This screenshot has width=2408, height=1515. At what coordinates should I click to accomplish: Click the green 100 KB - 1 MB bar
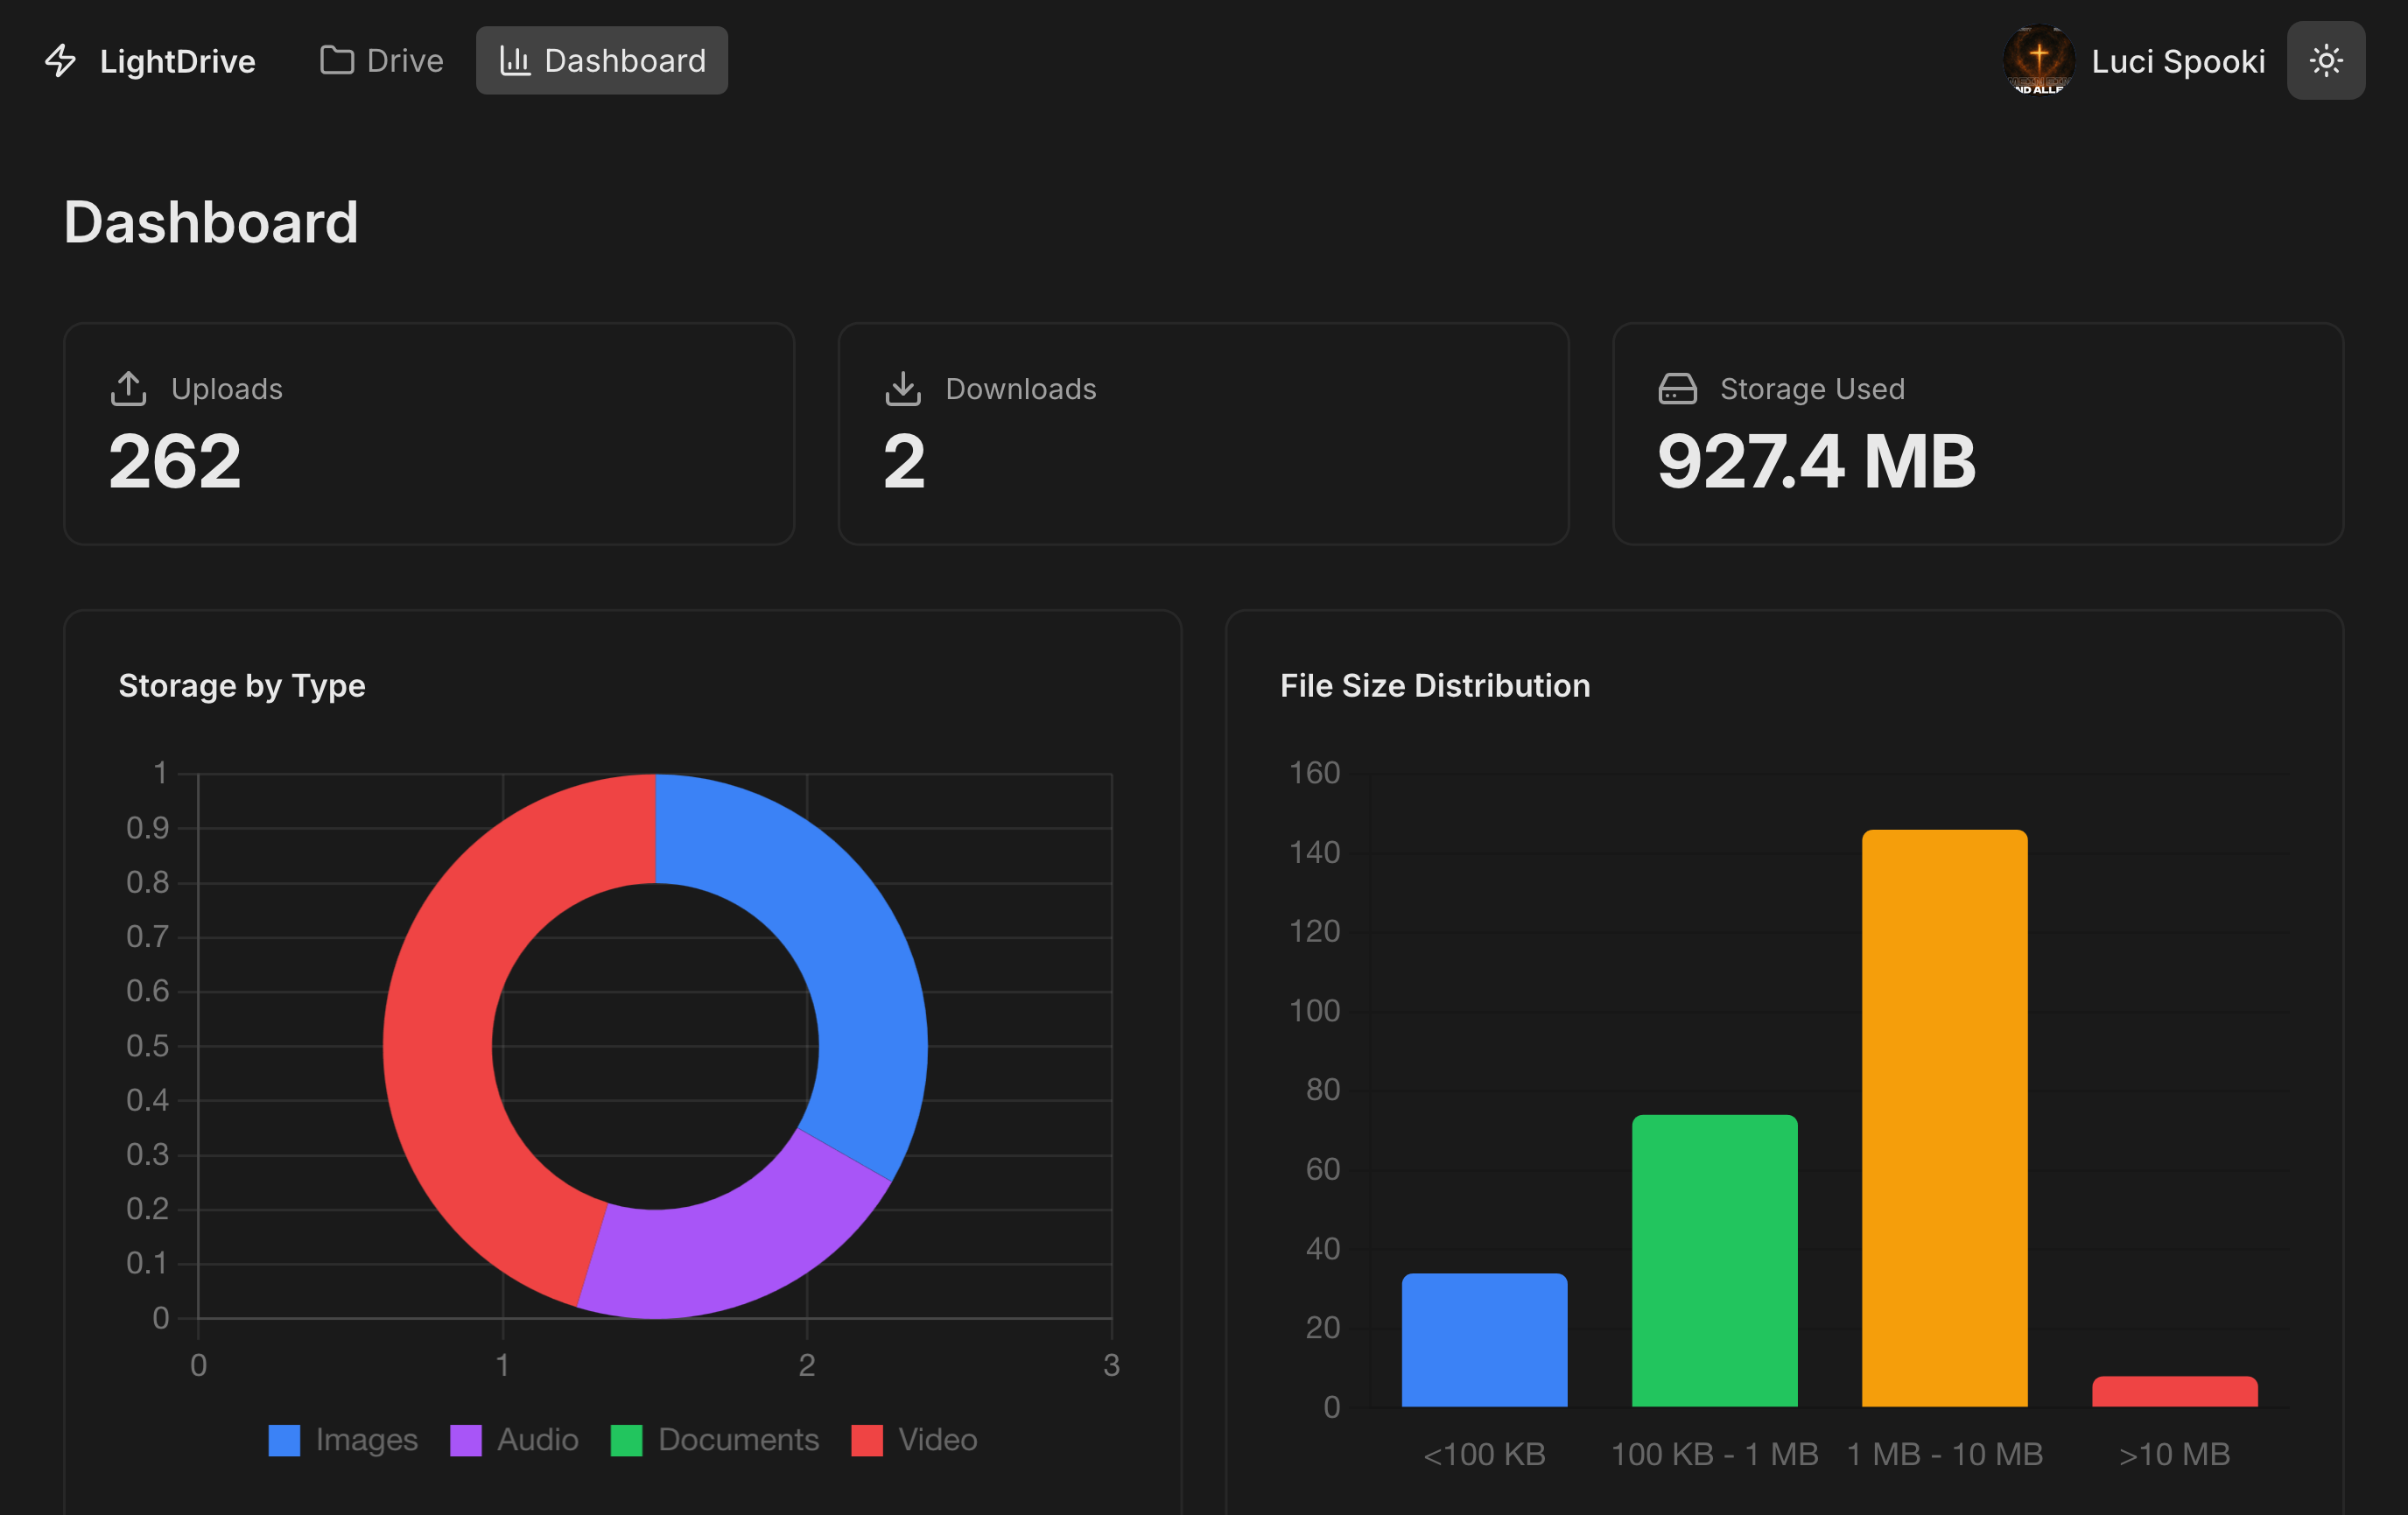1715,1261
